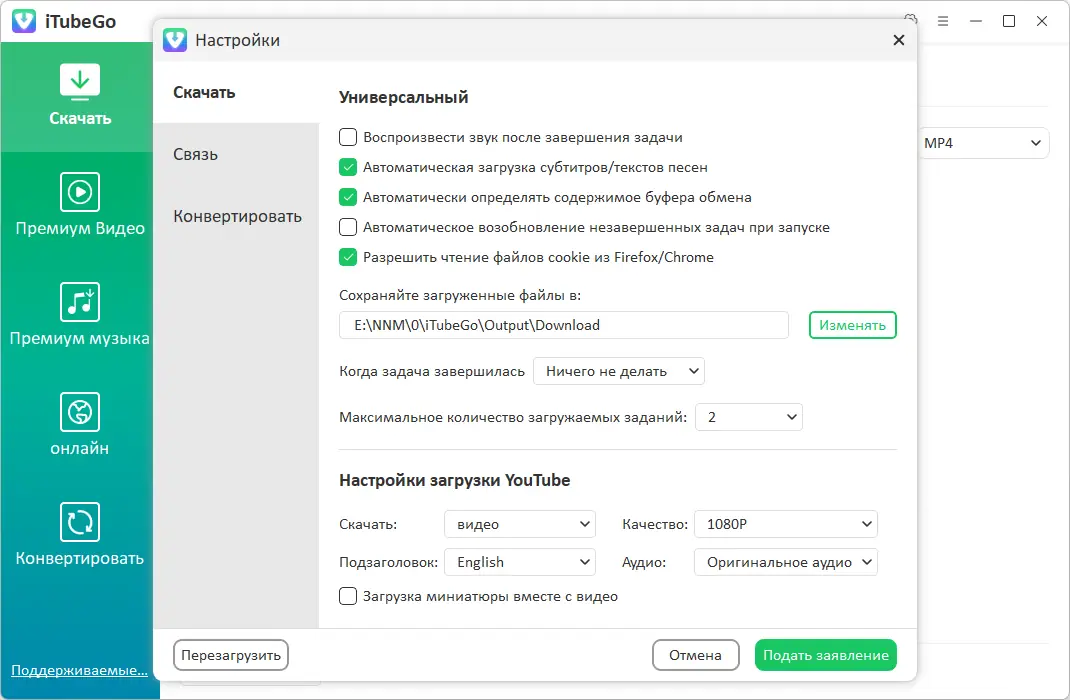Open the Качество dropdown showing 1080P
This screenshot has width=1070, height=700.
(785, 524)
